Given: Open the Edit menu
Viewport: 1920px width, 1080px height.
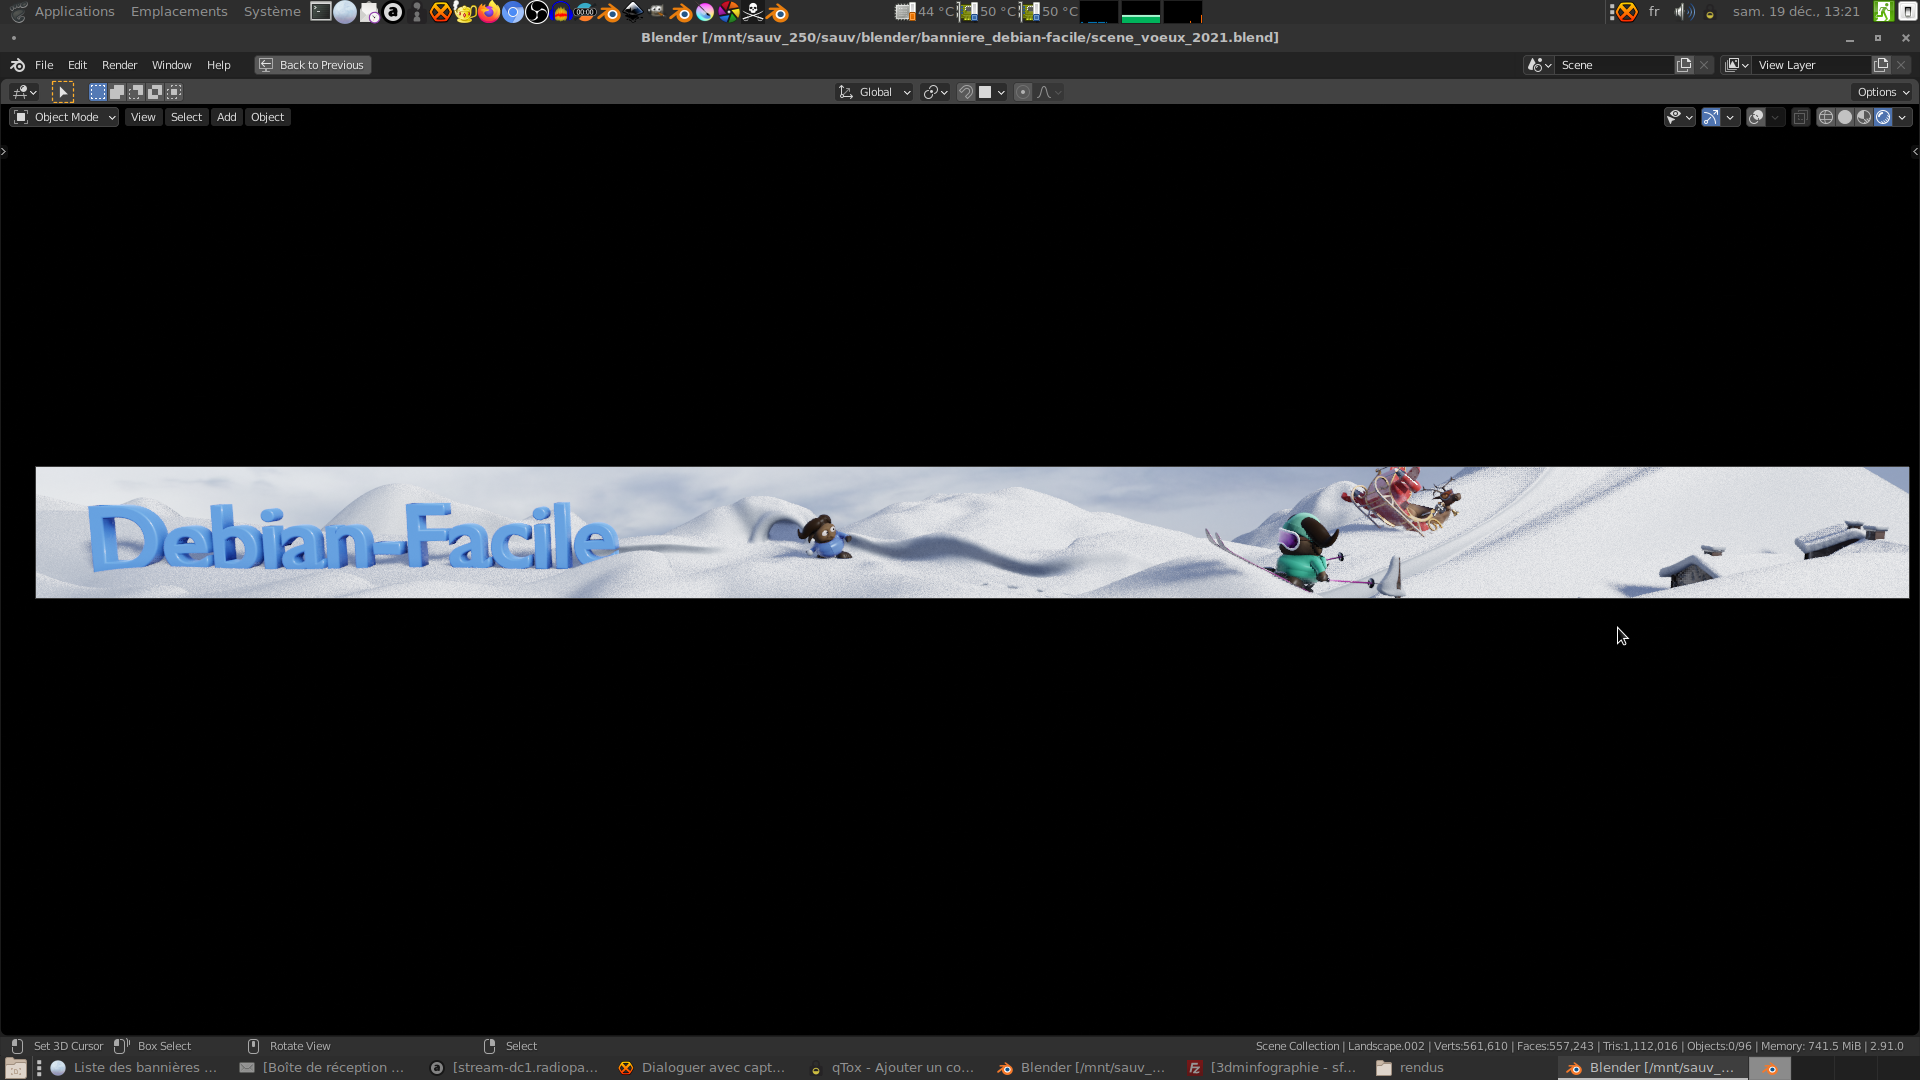Looking at the screenshot, I should pos(77,65).
